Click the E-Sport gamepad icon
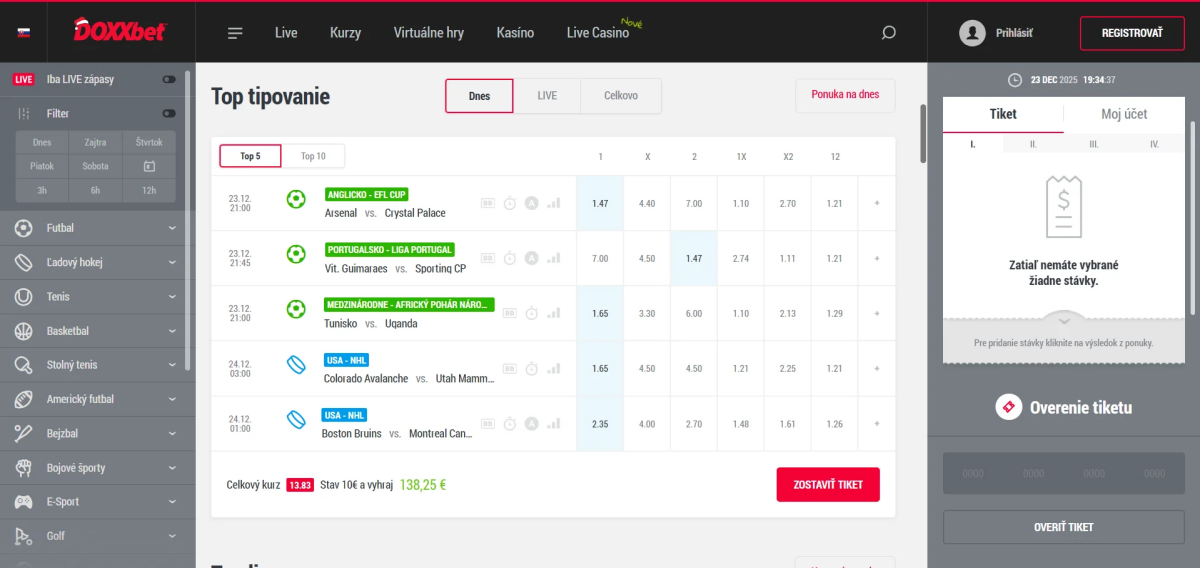1200x568 pixels. tap(24, 501)
